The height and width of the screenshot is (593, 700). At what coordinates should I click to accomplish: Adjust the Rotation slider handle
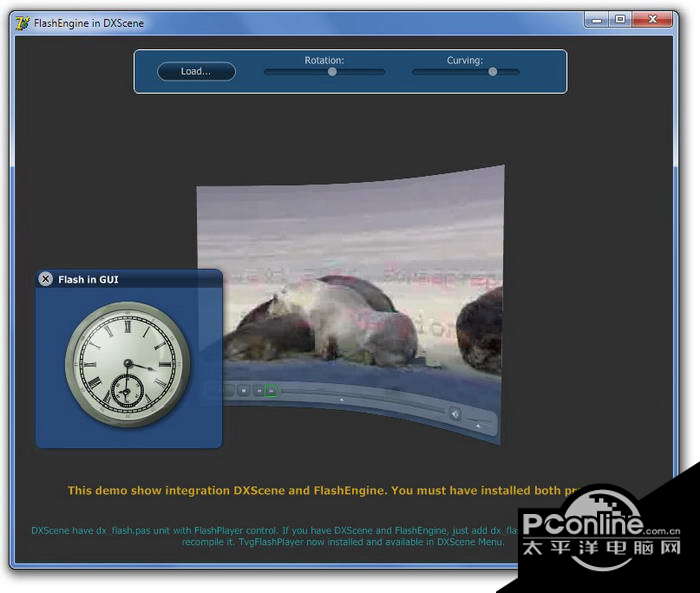pos(332,71)
